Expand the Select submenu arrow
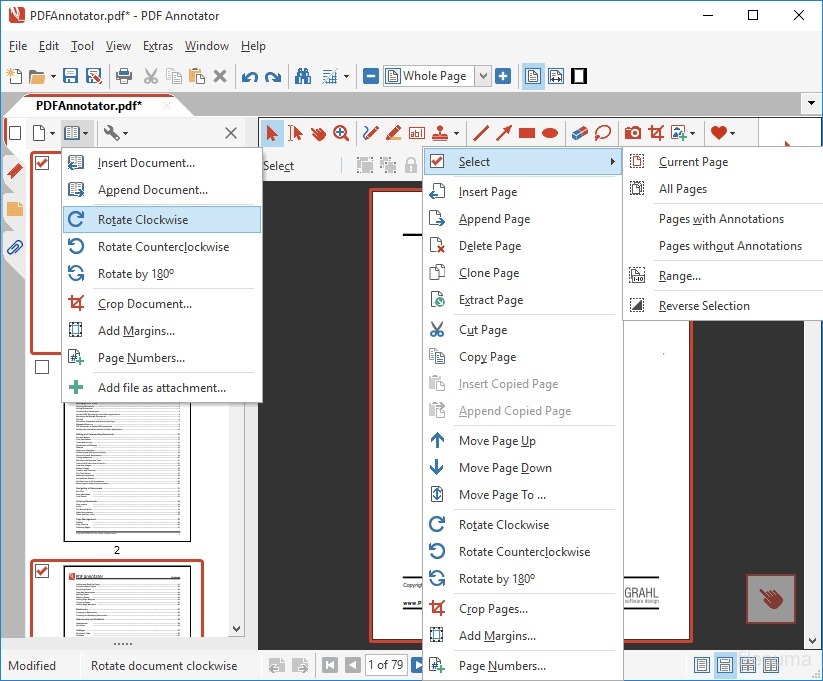 coord(614,161)
